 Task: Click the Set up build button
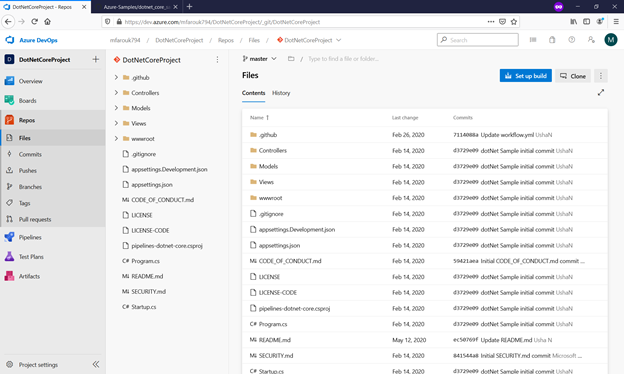coord(525,76)
